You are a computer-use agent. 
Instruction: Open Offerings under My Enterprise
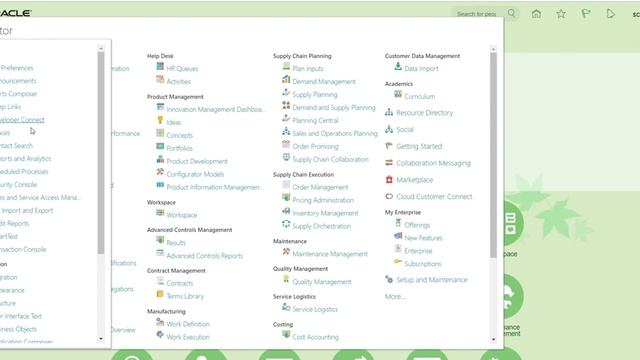(417, 225)
